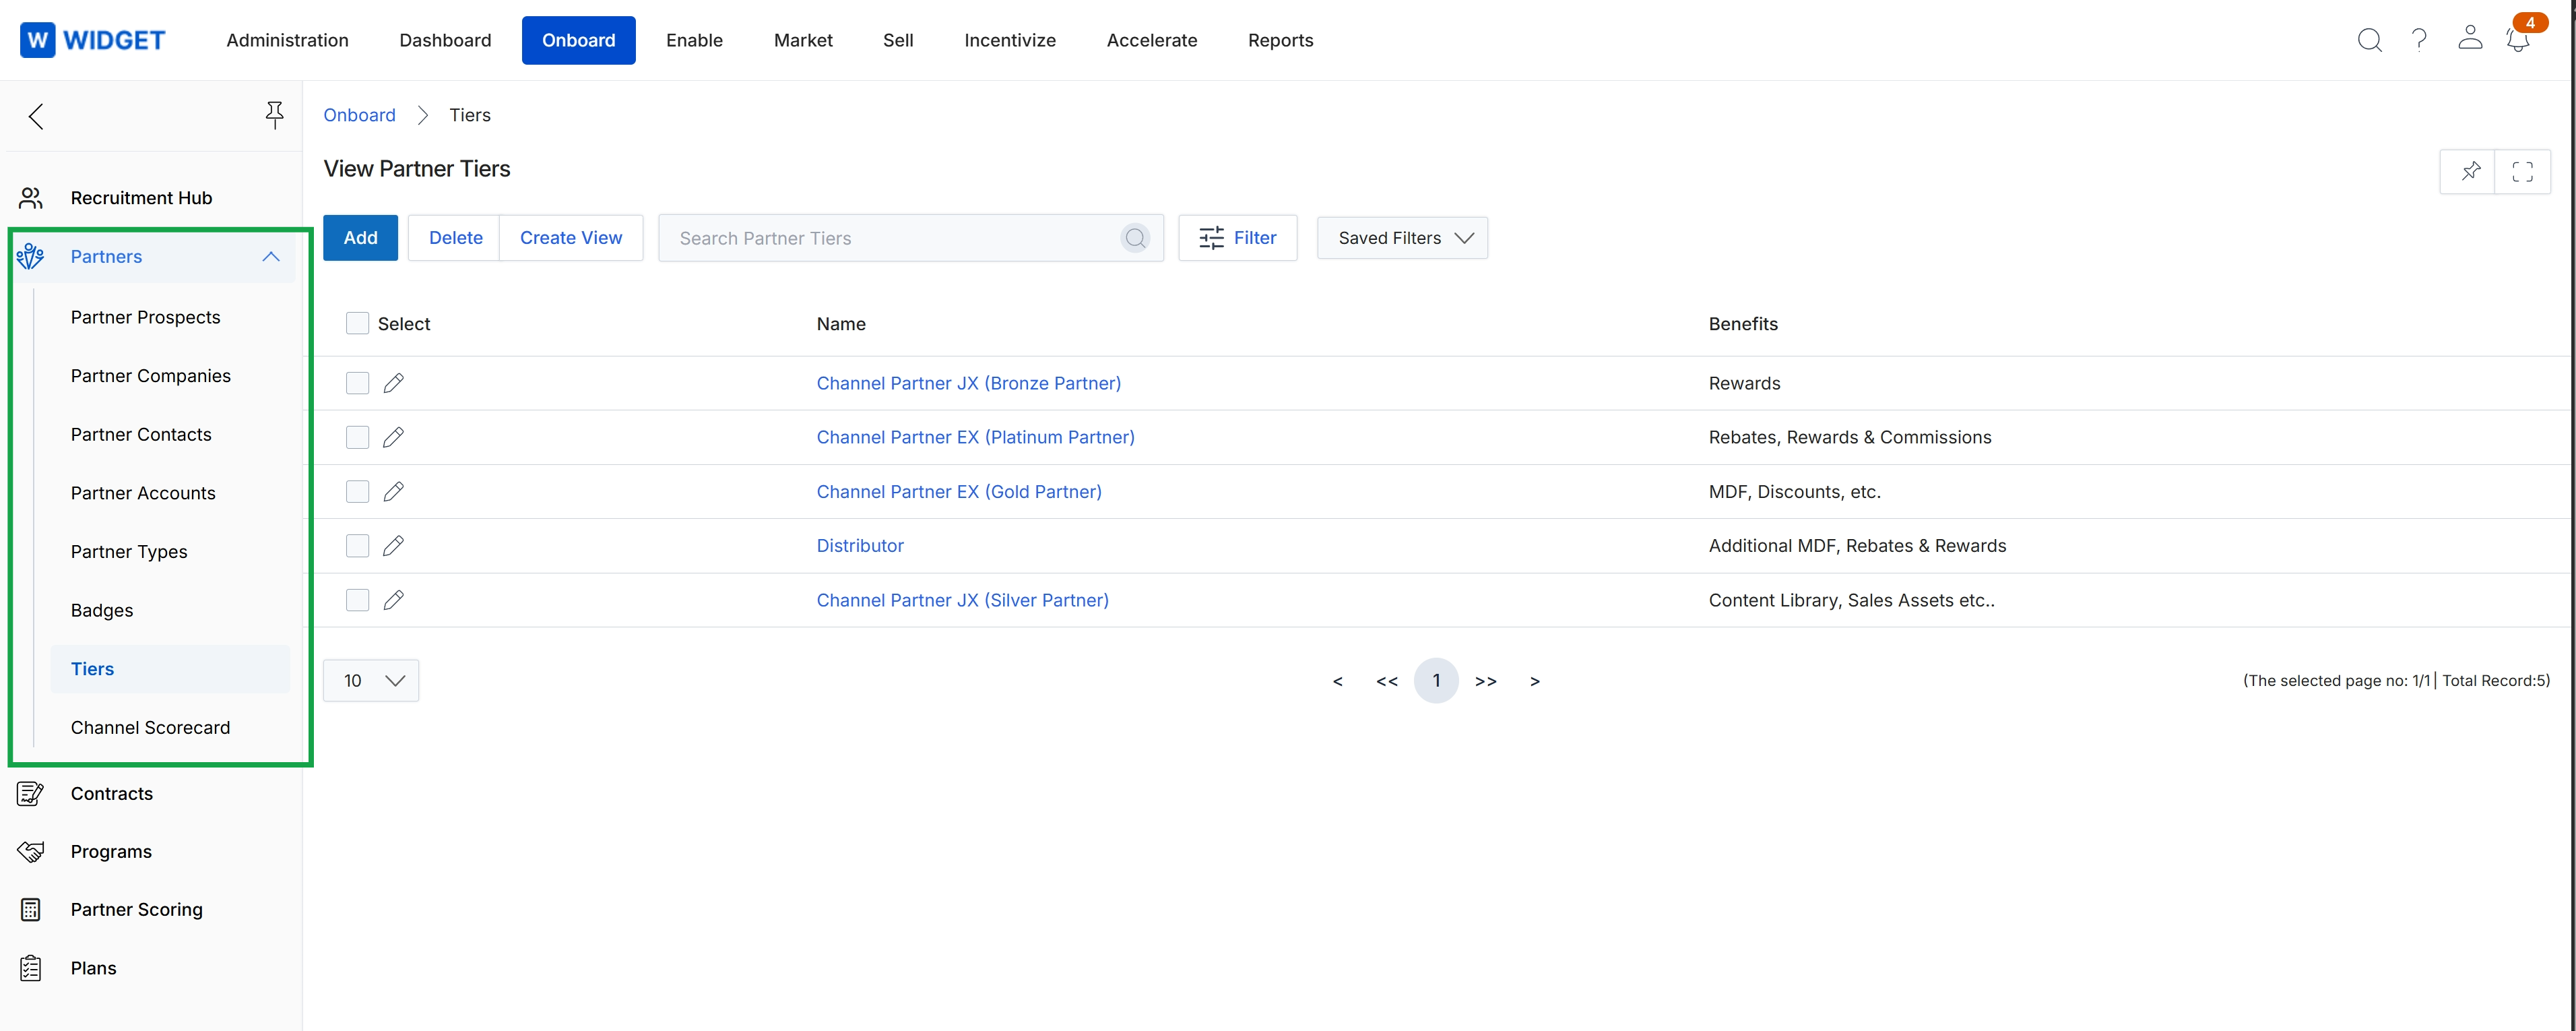Image resolution: width=2576 pixels, height=1031 pixels.
Task: Jump to first page with << button
Action: [1386, 681]
